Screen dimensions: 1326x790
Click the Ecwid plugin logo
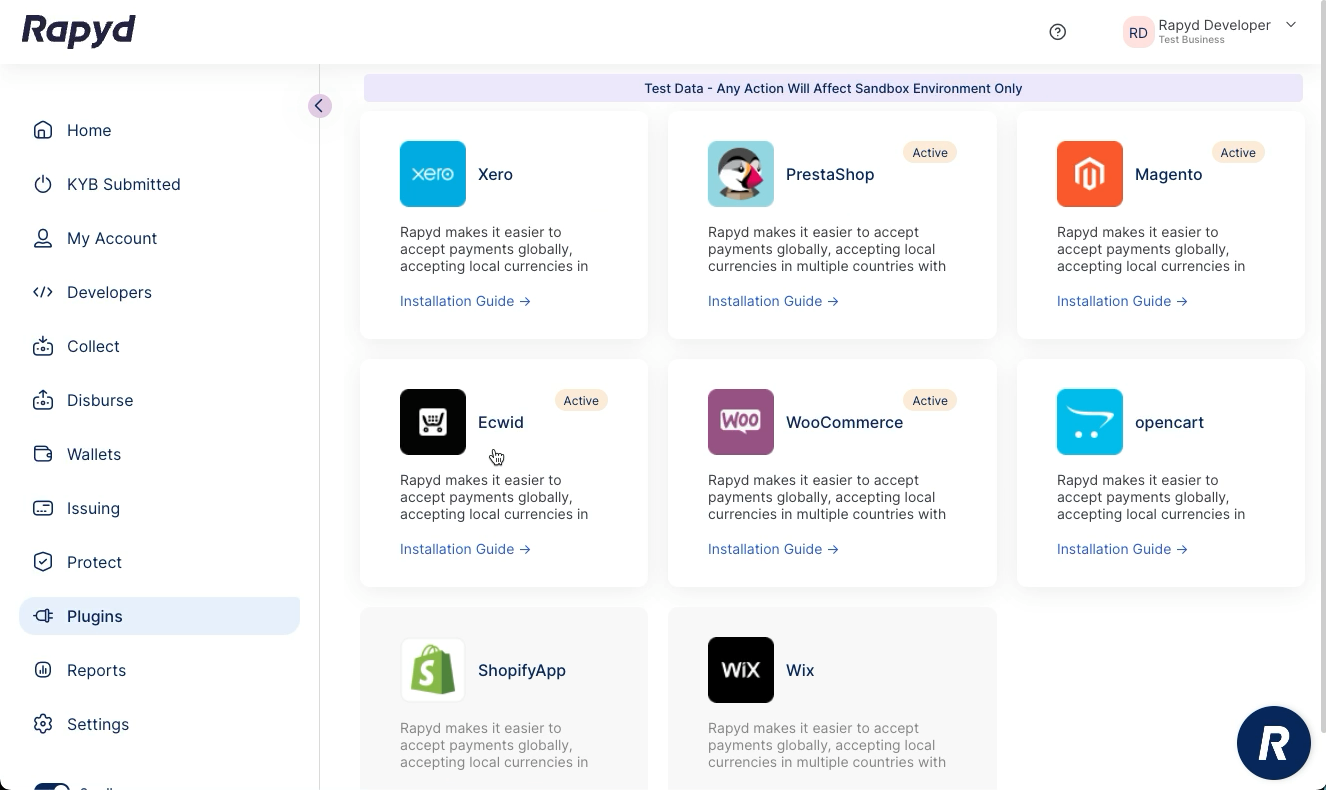433,422
